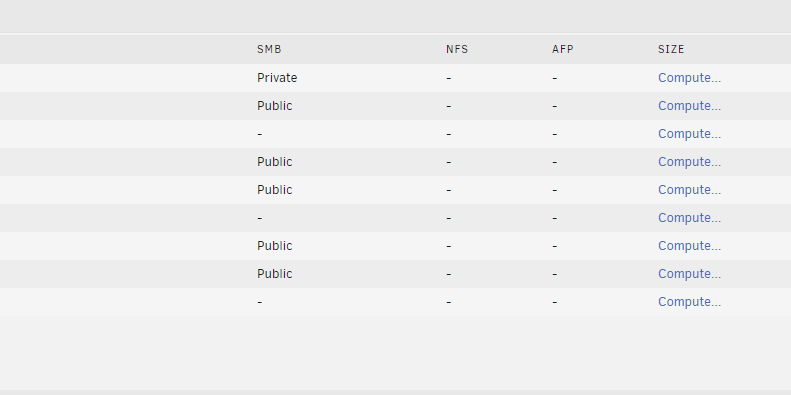The width and height of the screenshot is (791, 395).
Task: Compute size for the sixth row share
Action: point(689,218)
